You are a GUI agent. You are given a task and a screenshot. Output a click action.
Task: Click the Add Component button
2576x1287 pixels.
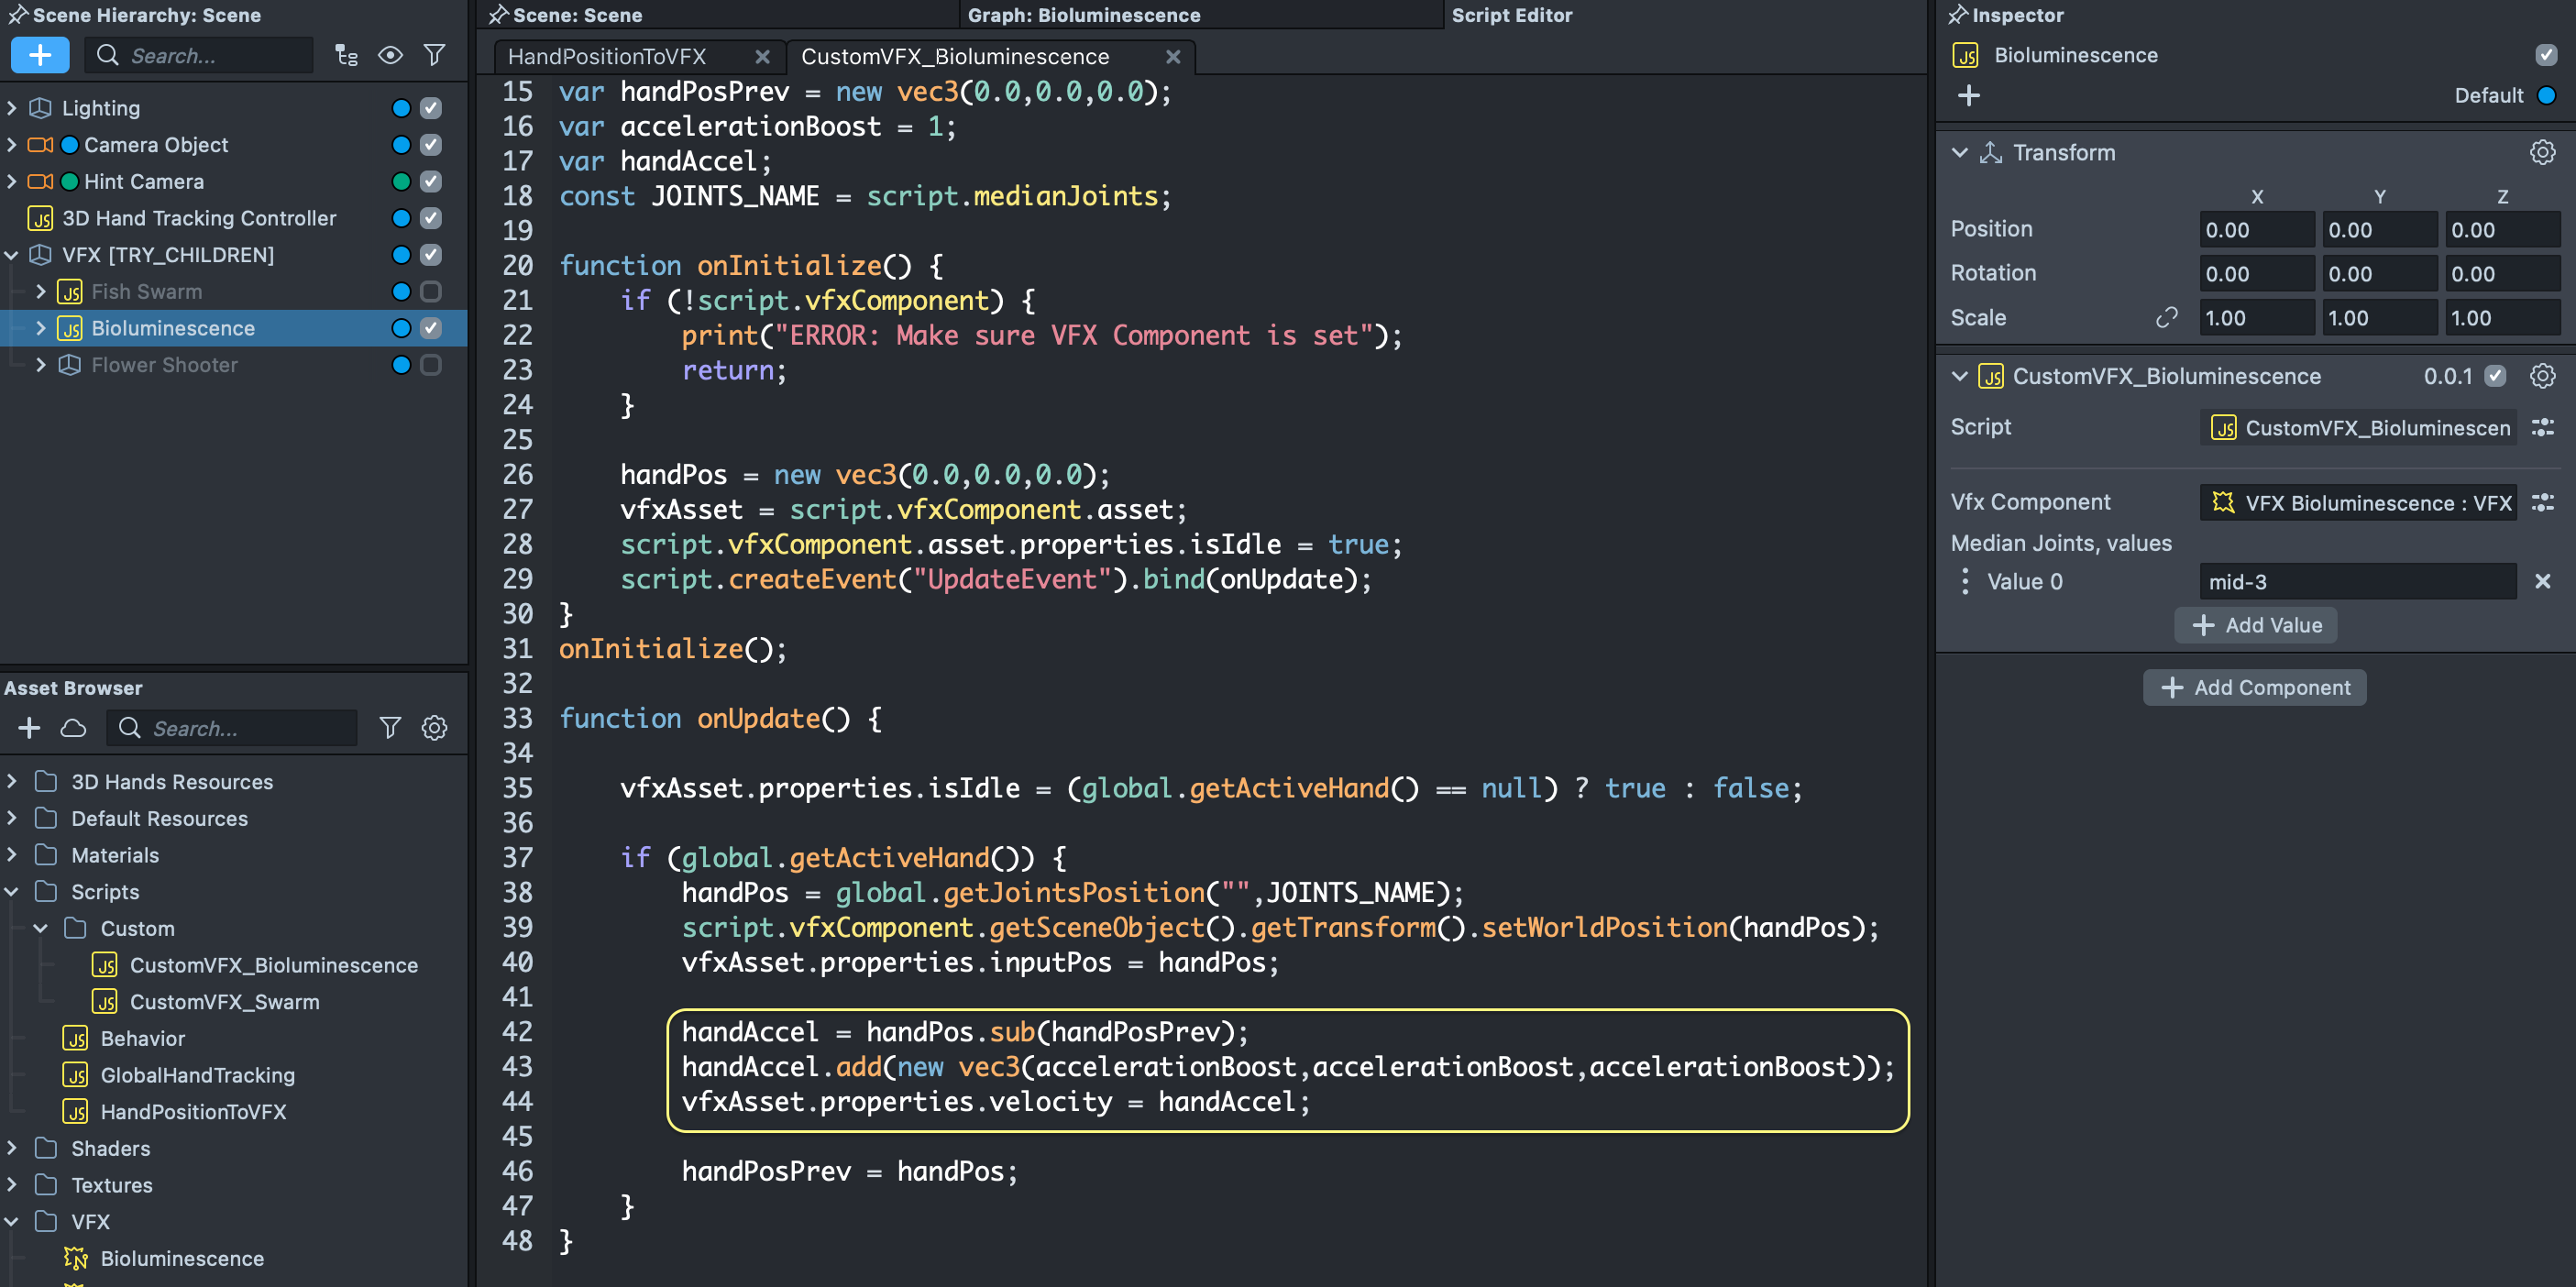click(2254, 688)
